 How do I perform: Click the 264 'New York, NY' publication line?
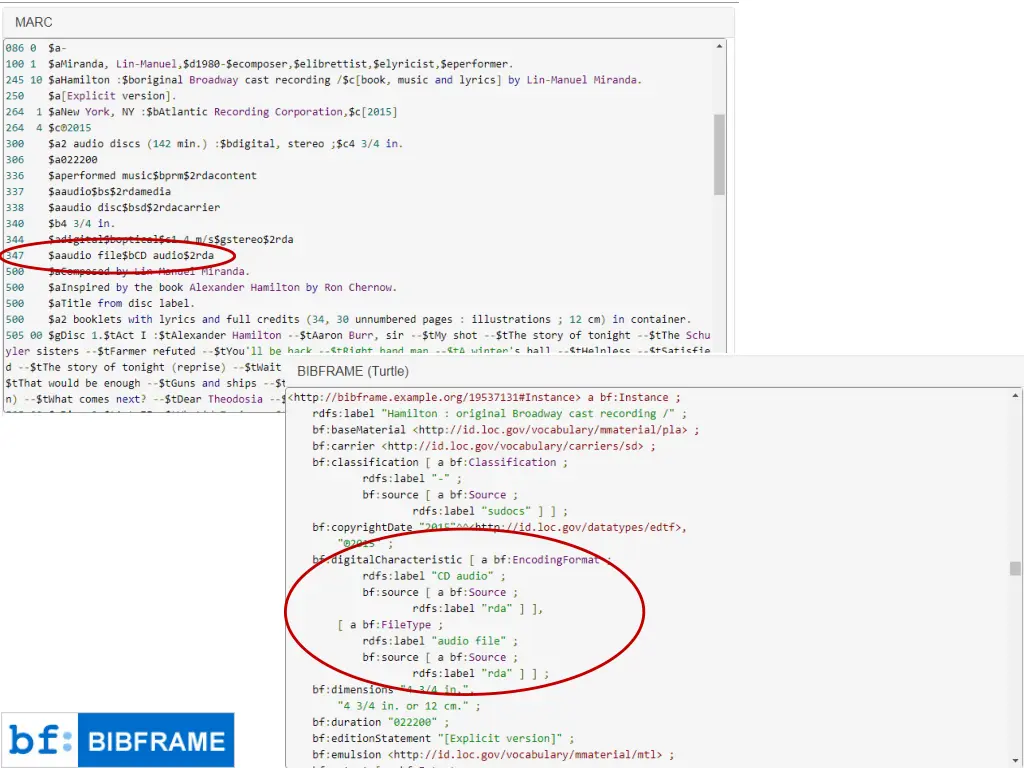tap(201, 112)
